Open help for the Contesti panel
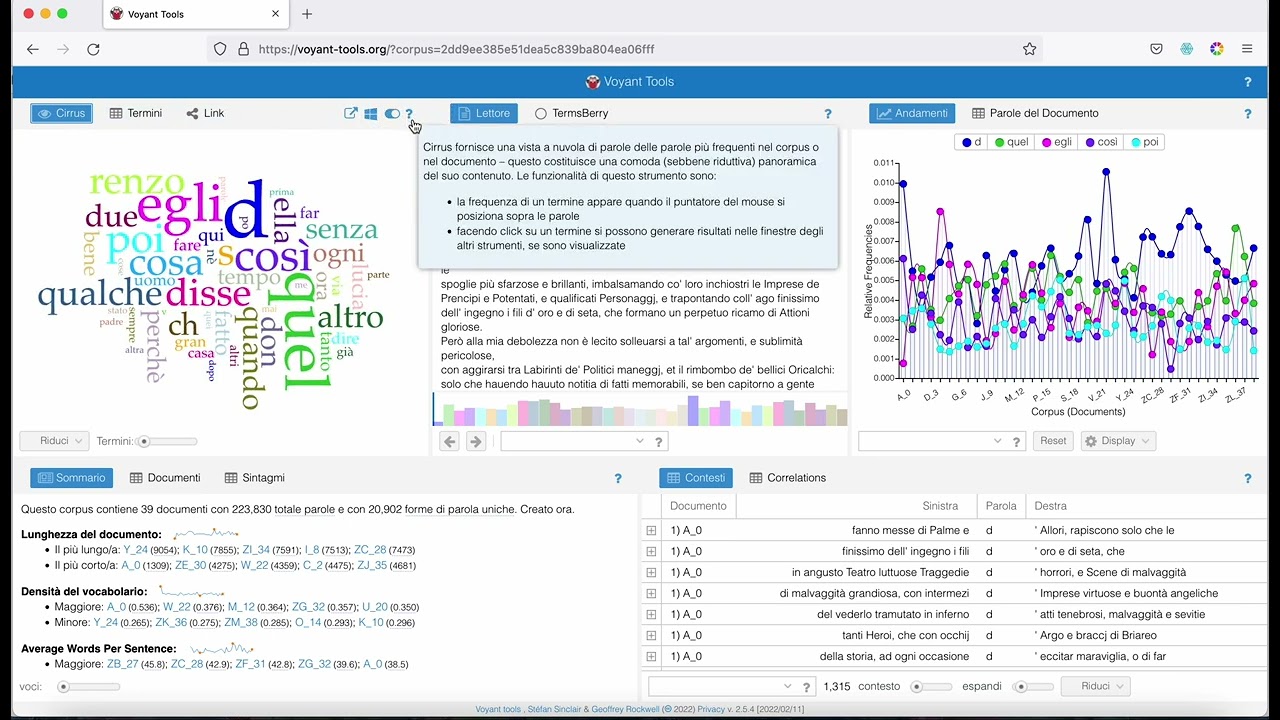The width and height of the screenshot is (1280, 720). pyautogui.click(x=1247, y=478)
